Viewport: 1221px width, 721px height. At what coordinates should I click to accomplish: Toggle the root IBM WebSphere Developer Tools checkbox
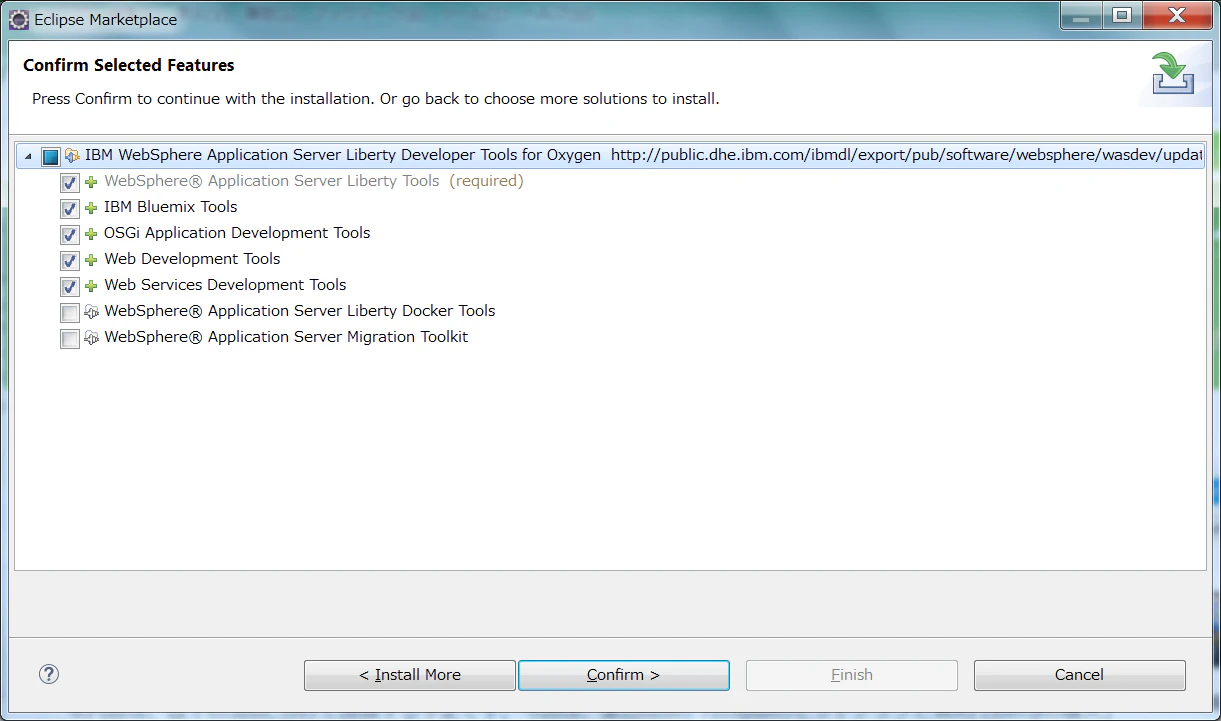tap(50, 156)
